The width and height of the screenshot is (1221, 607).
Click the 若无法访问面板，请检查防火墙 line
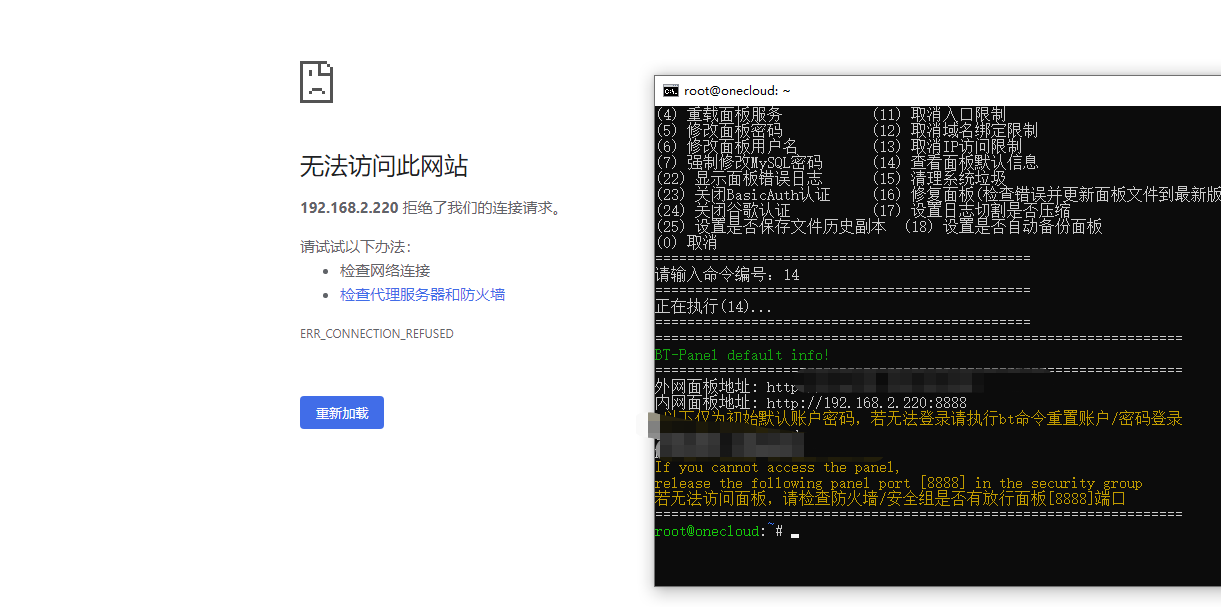890,498
